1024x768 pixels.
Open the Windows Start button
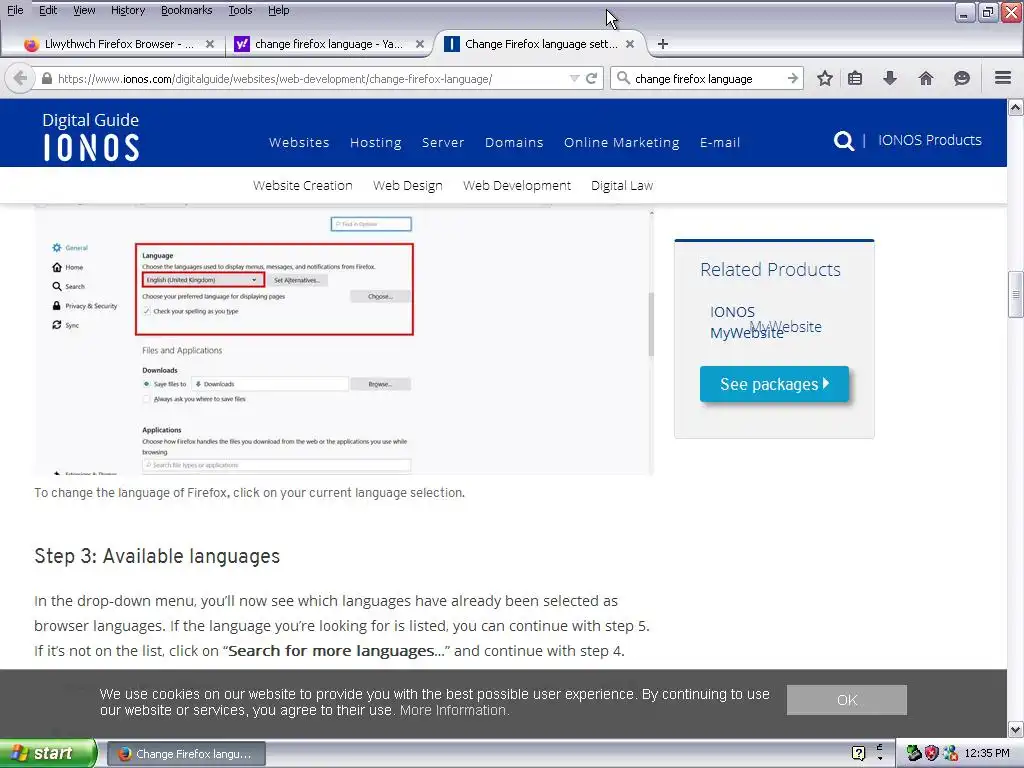pyautogui.click(x=48, y=753)
